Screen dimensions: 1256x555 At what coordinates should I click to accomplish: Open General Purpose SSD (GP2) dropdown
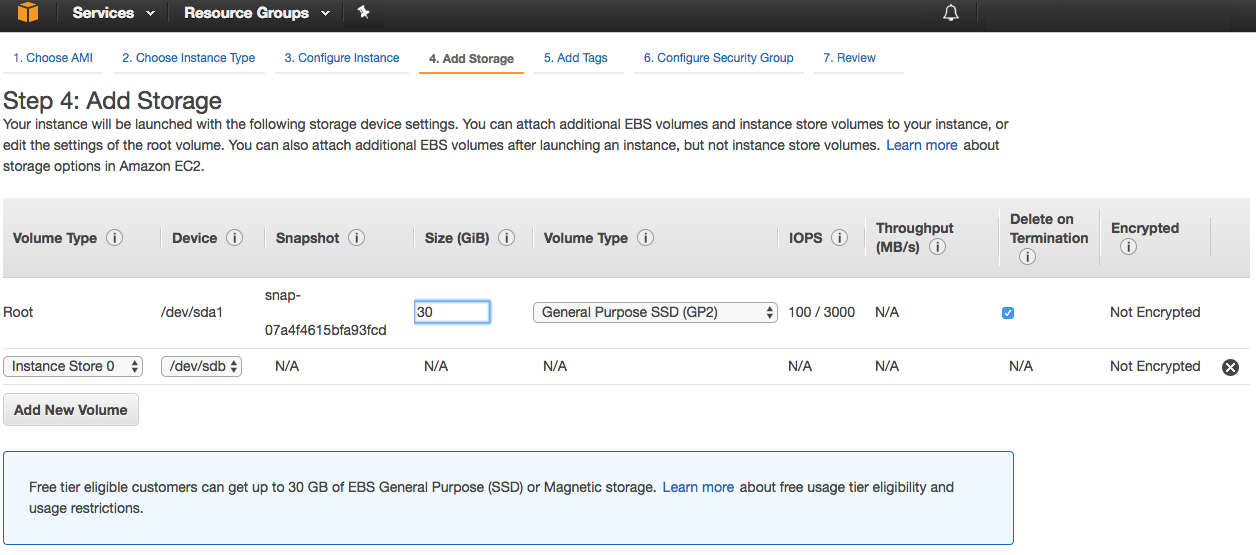click(655, 313)
